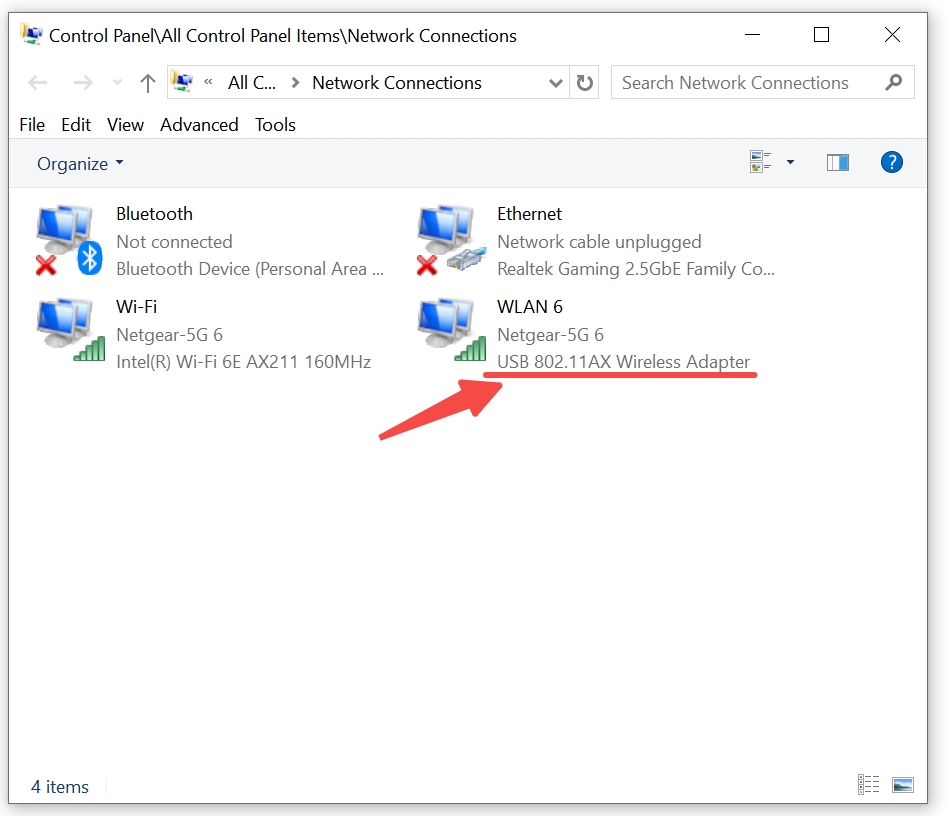
Task: Open the Tools menu
Action: (x=275, y=125)
